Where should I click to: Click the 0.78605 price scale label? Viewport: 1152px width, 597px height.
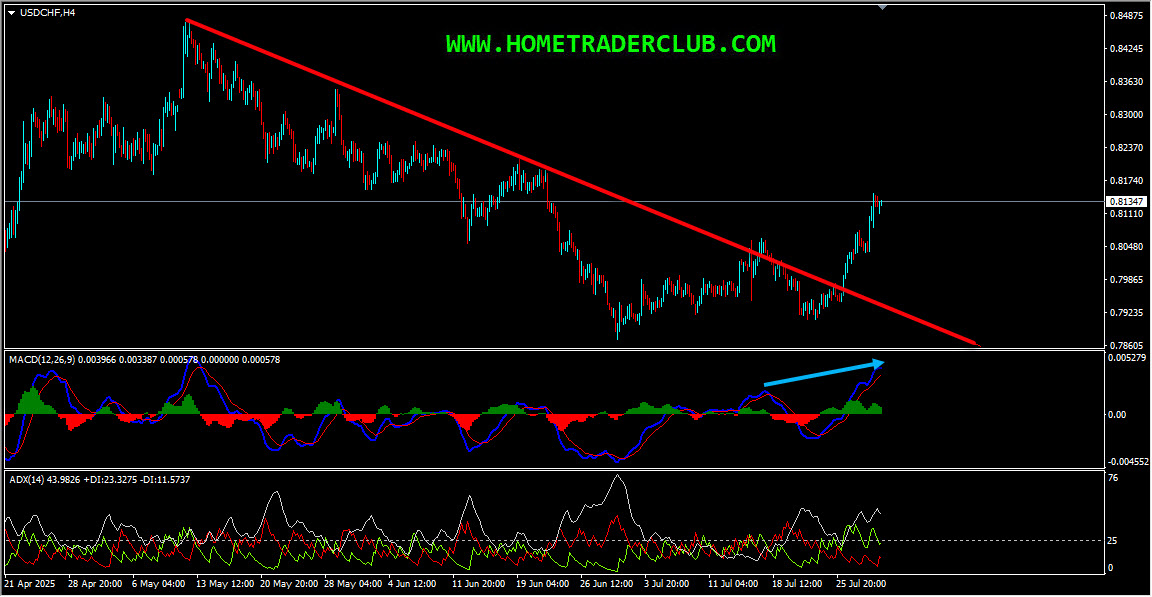(1125, 345)
